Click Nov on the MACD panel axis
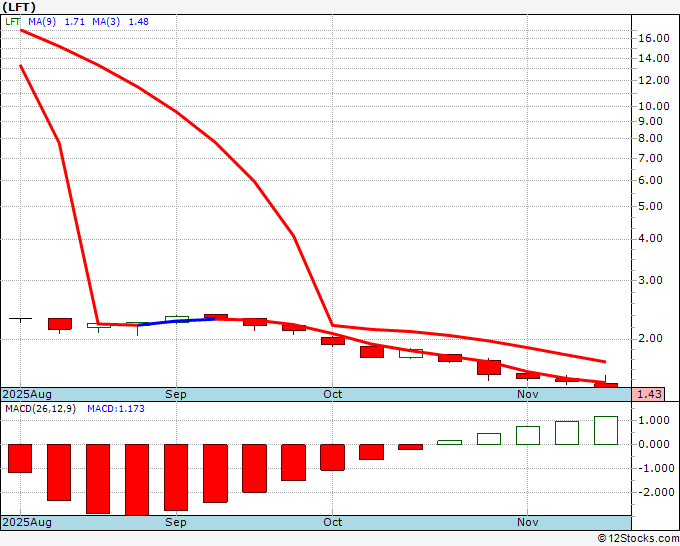 (527, 522)
